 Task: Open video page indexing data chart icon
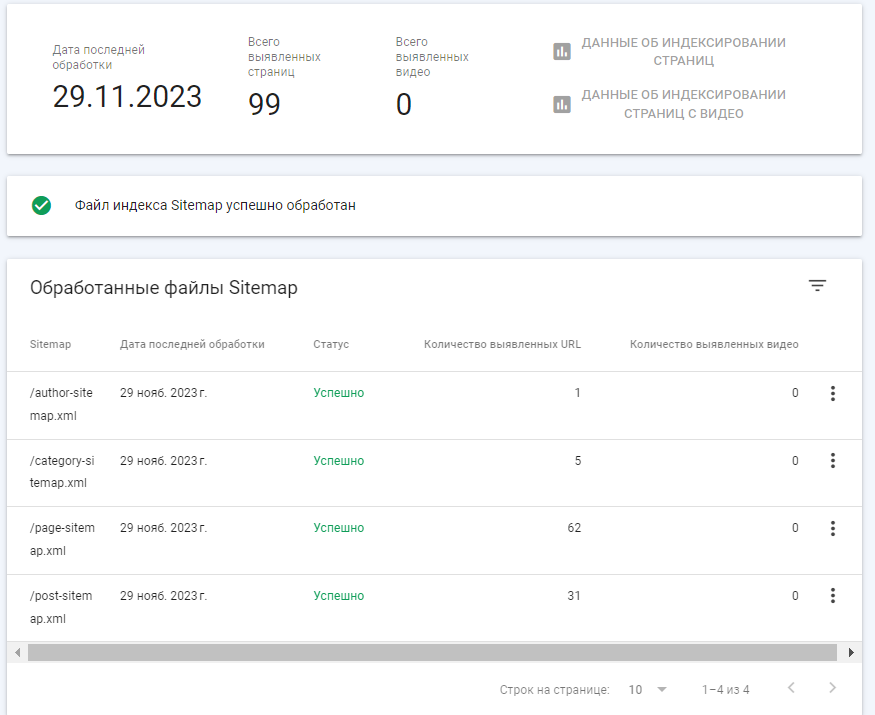tap(562, 104)
